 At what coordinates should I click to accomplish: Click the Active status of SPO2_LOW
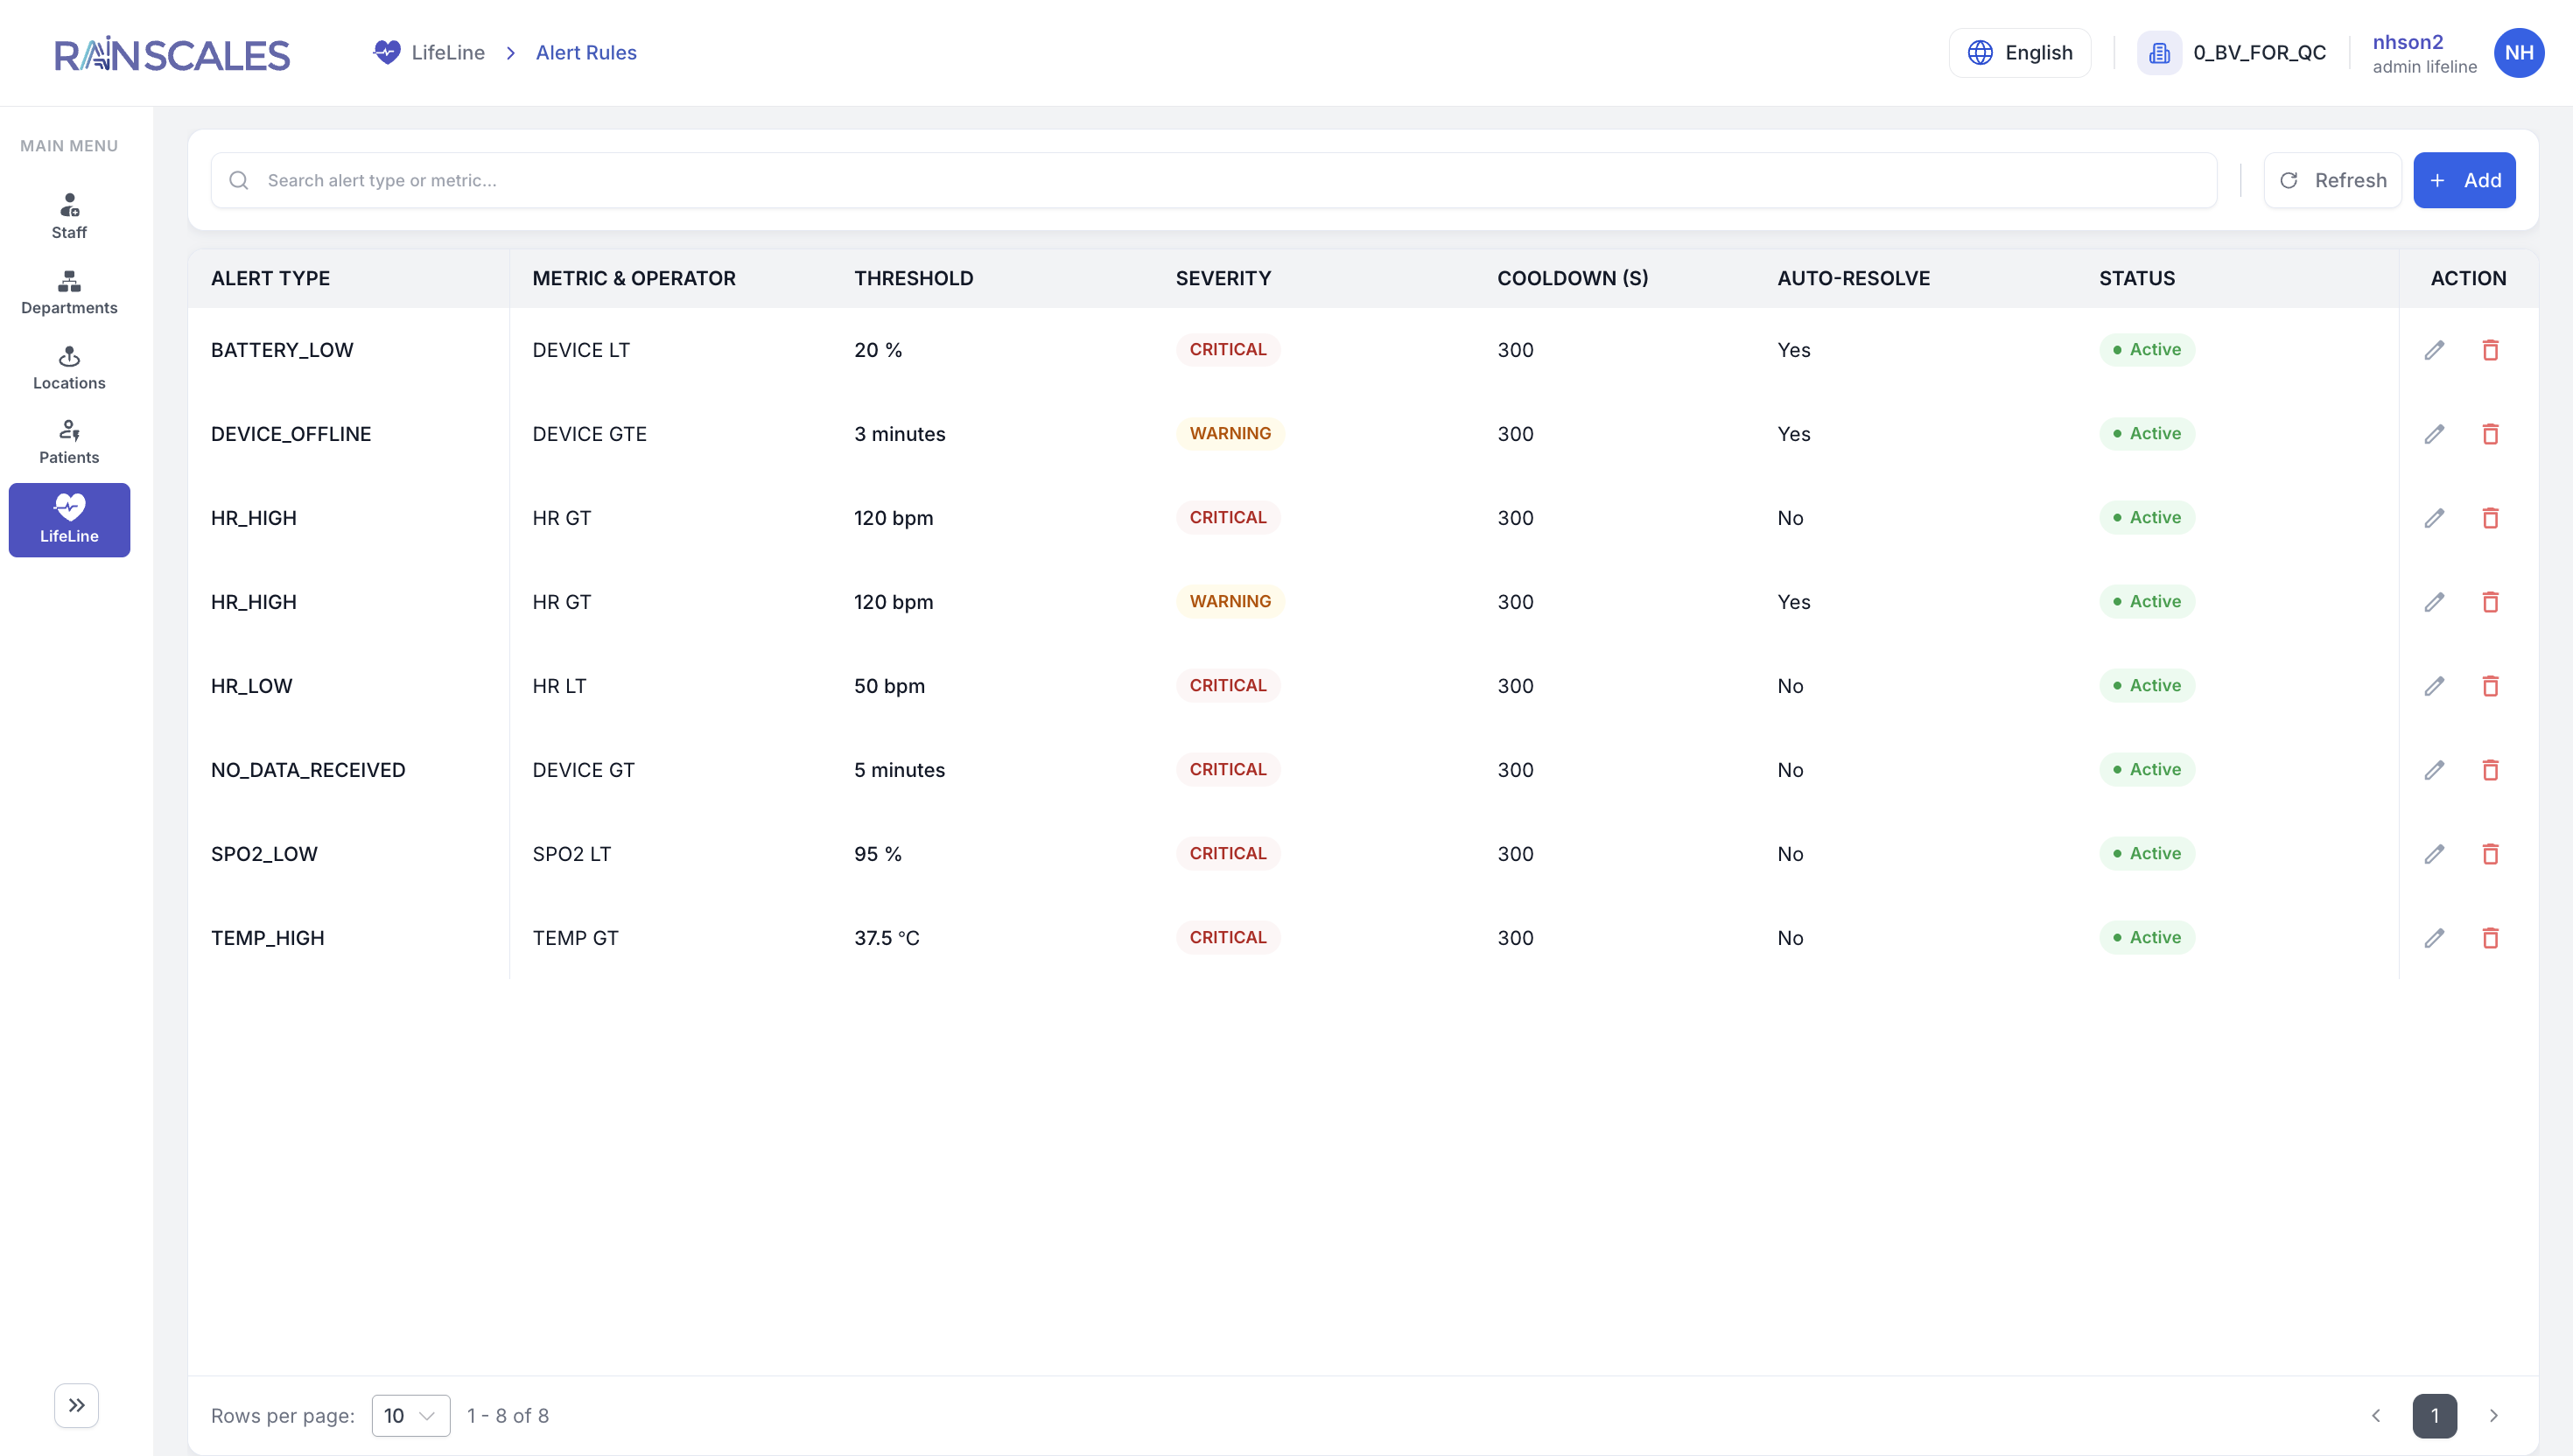coord(2146,854)
